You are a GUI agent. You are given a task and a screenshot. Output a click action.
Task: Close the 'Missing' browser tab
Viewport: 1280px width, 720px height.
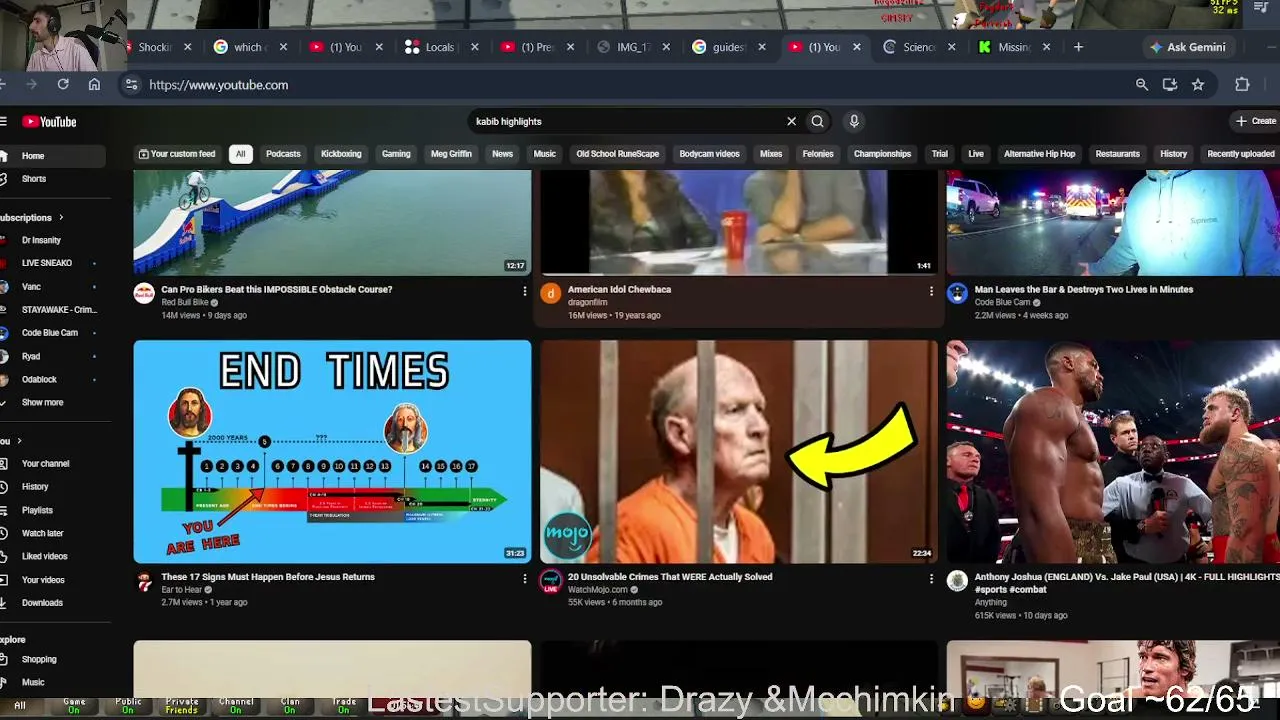pos(1047,47)
